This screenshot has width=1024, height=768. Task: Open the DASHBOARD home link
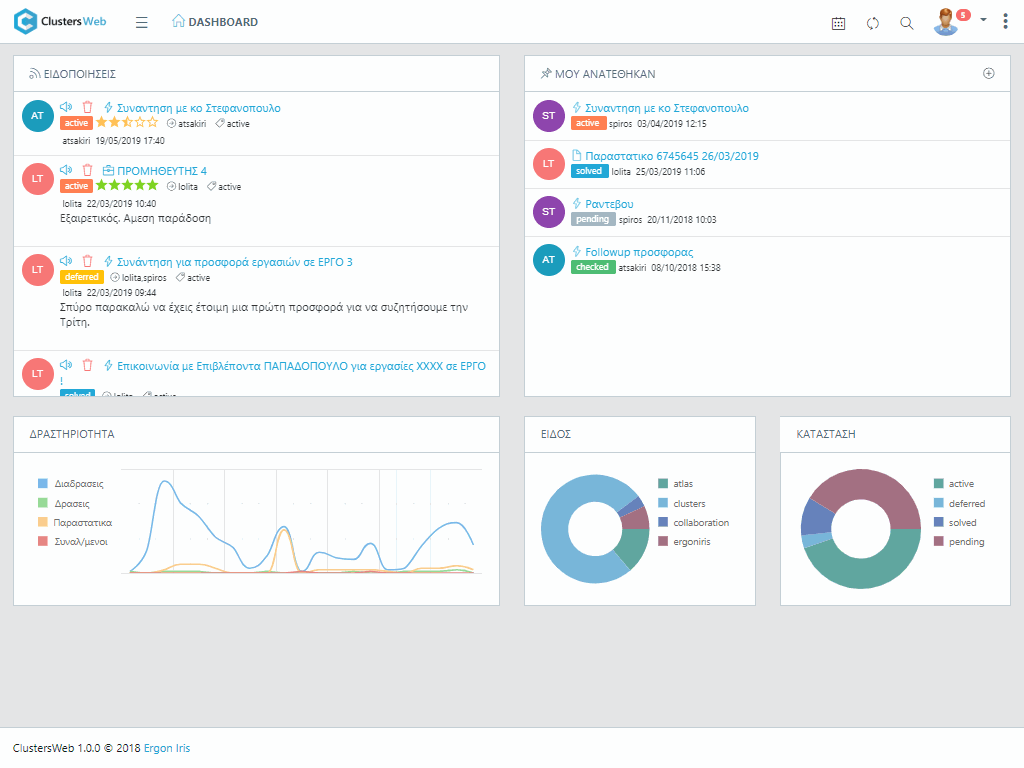pyautogui.click(x=215, y=22)
